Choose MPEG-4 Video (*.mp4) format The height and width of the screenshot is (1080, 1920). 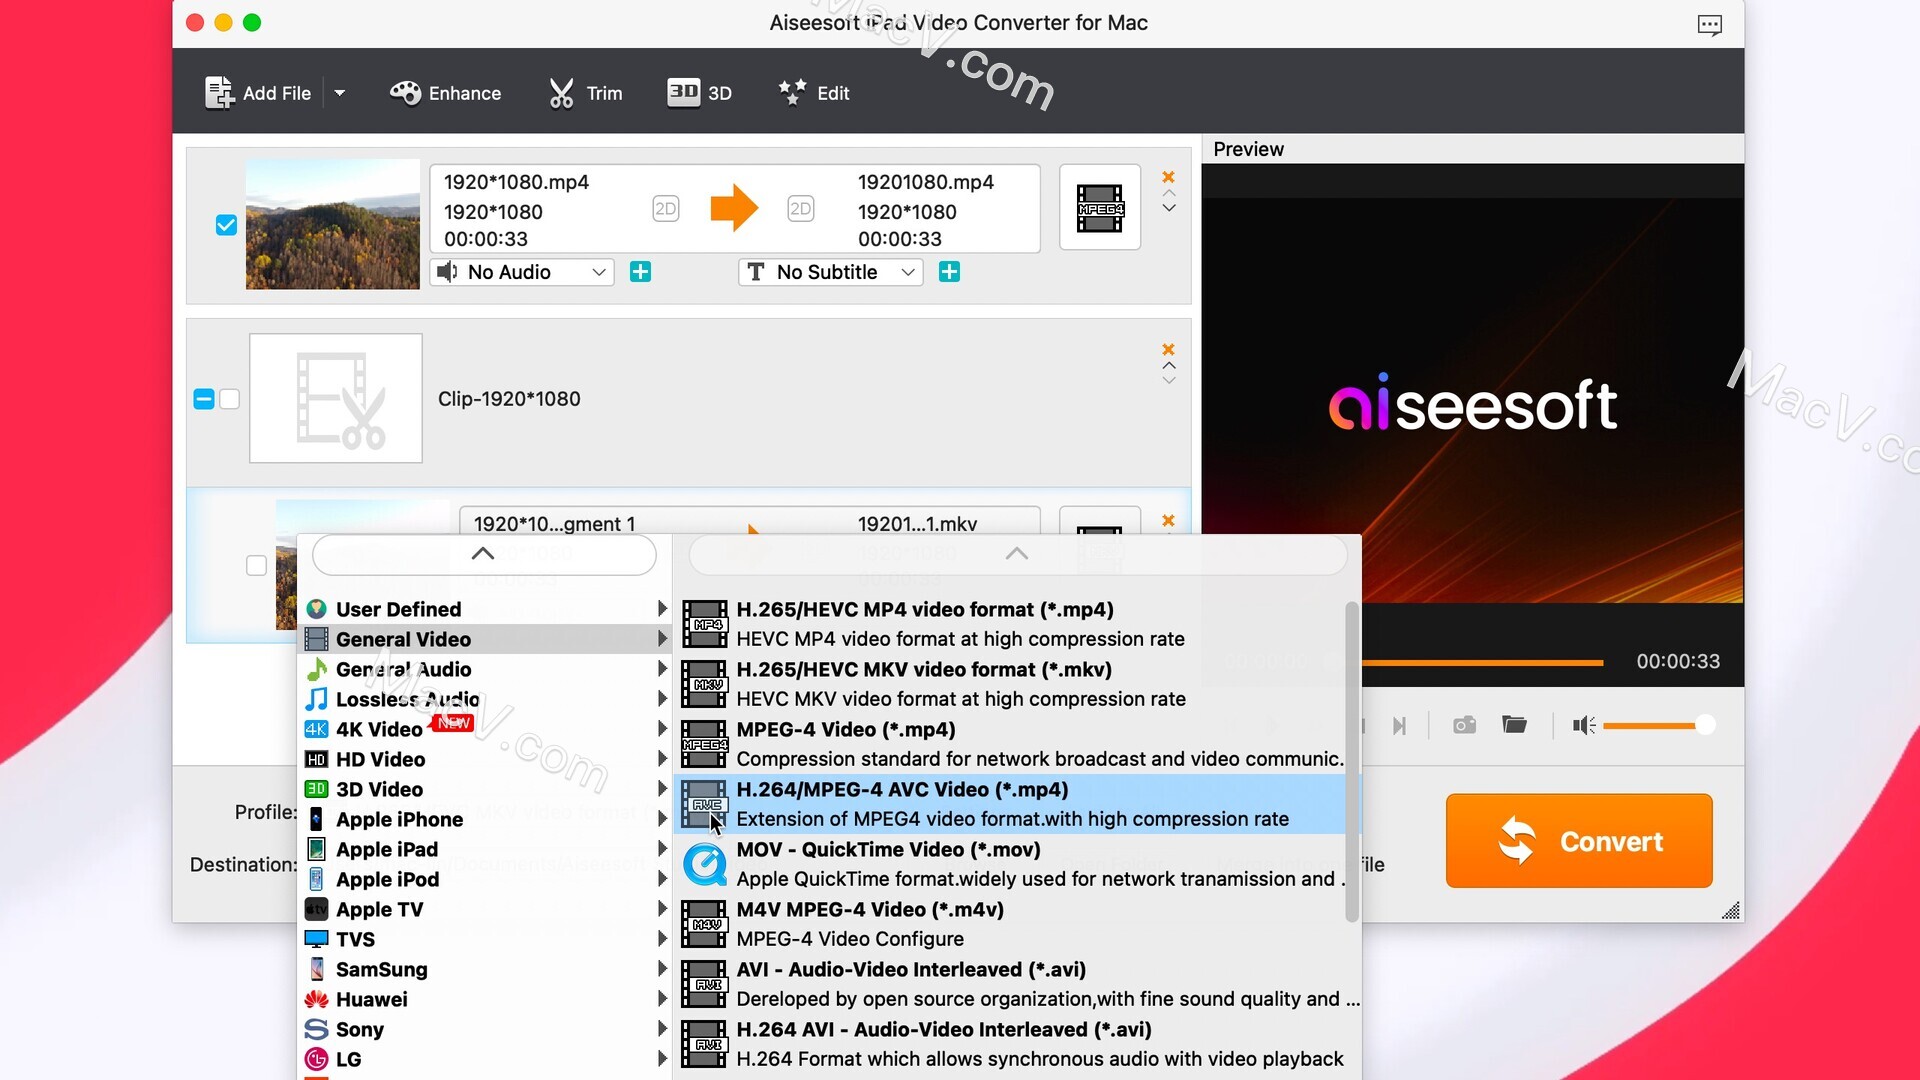click(1010, 744)
